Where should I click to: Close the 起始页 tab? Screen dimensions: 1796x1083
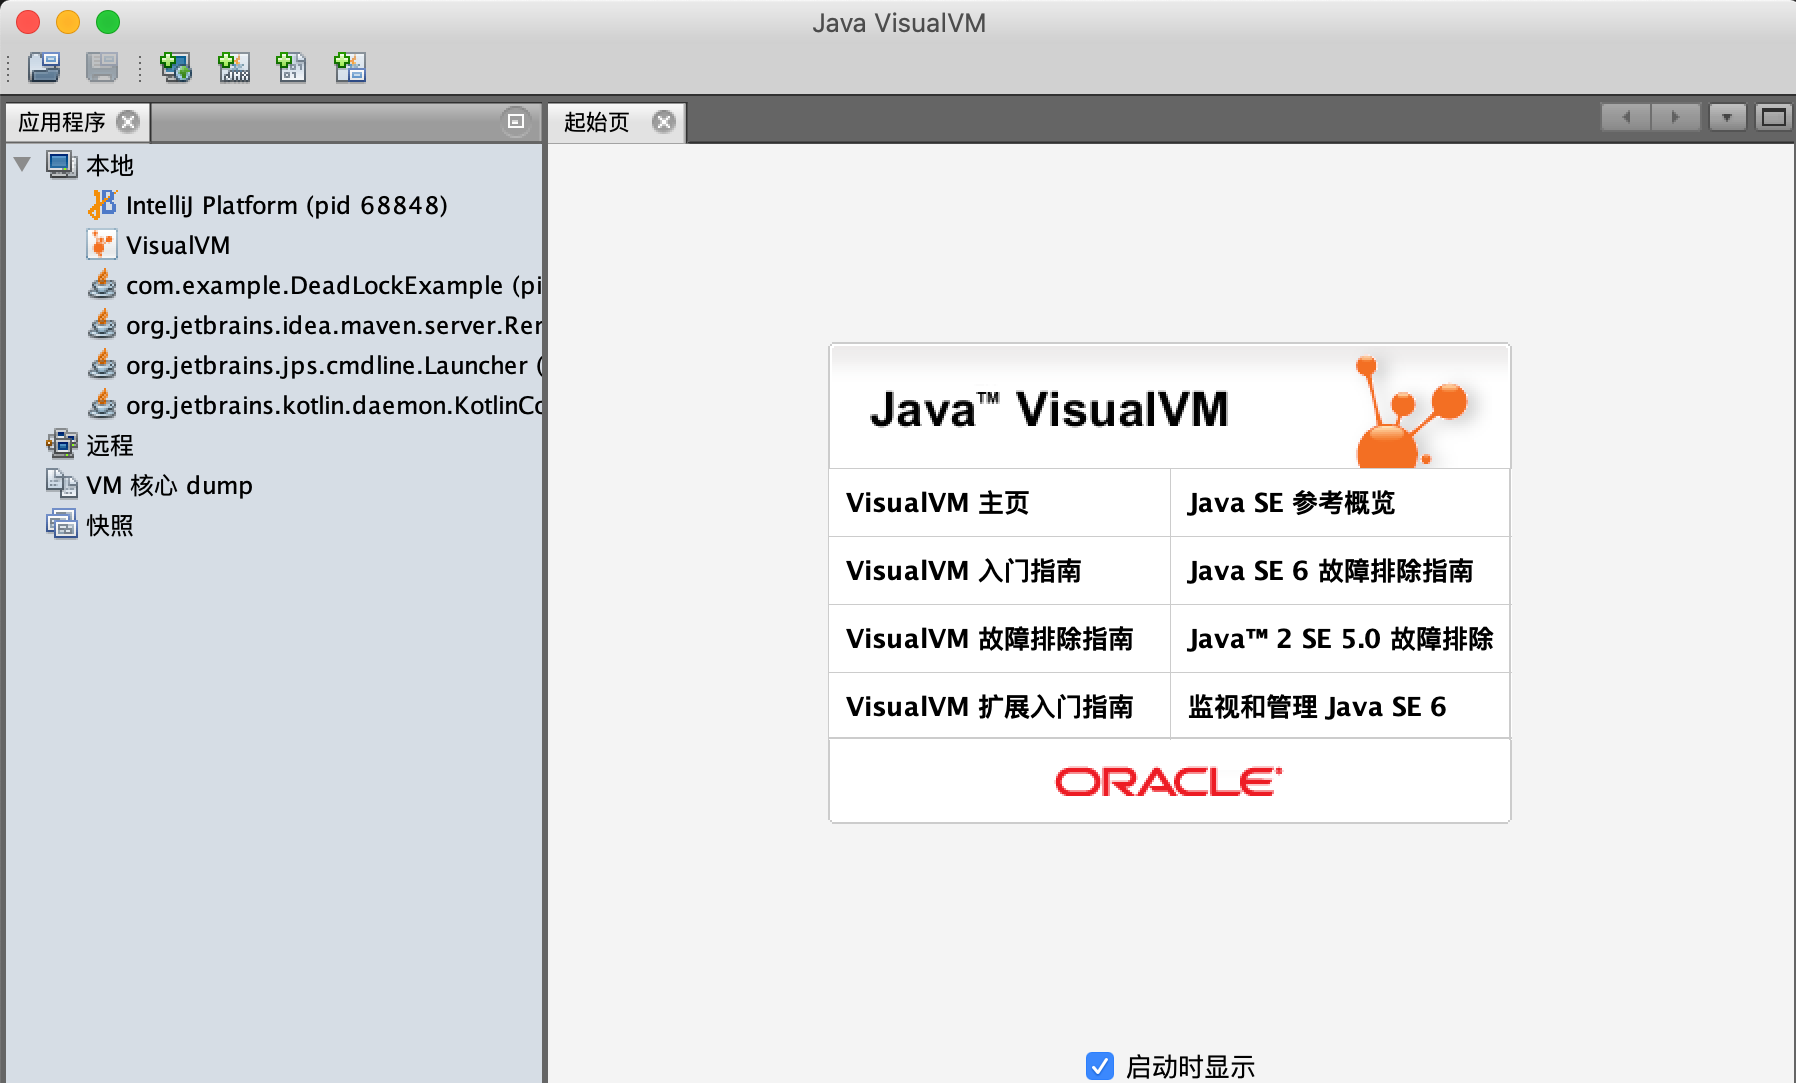point(664,122)
